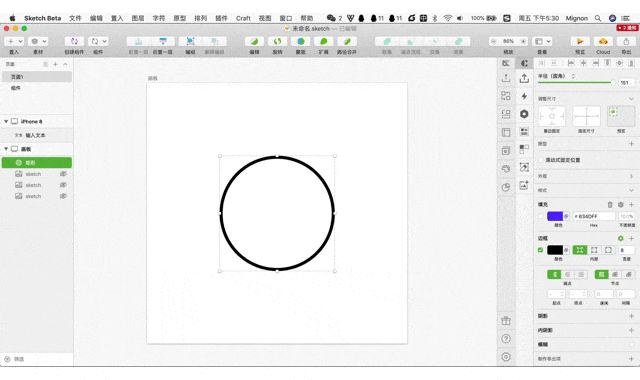Add a new shadow with plus button
The width and height of the screenshot is (640, 380).
click(631, 316)
